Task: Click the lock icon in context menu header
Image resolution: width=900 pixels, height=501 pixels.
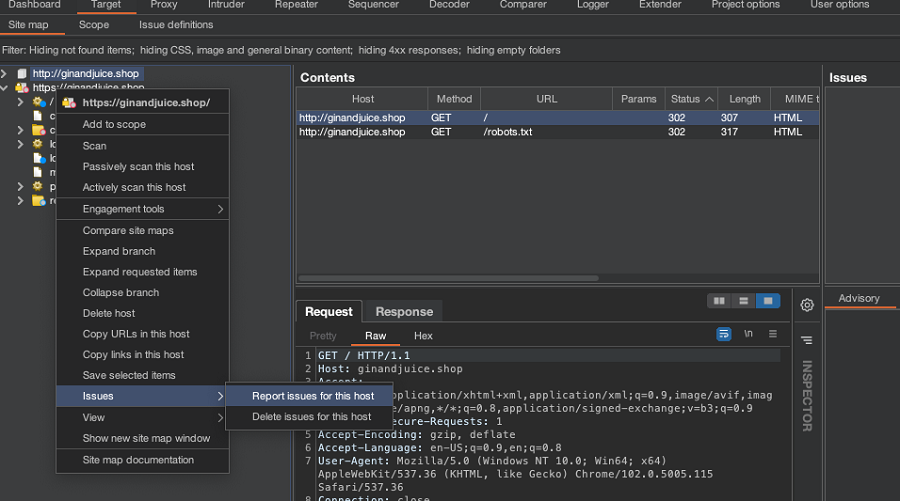Action: pyautogui.click(x=69, y=102)
